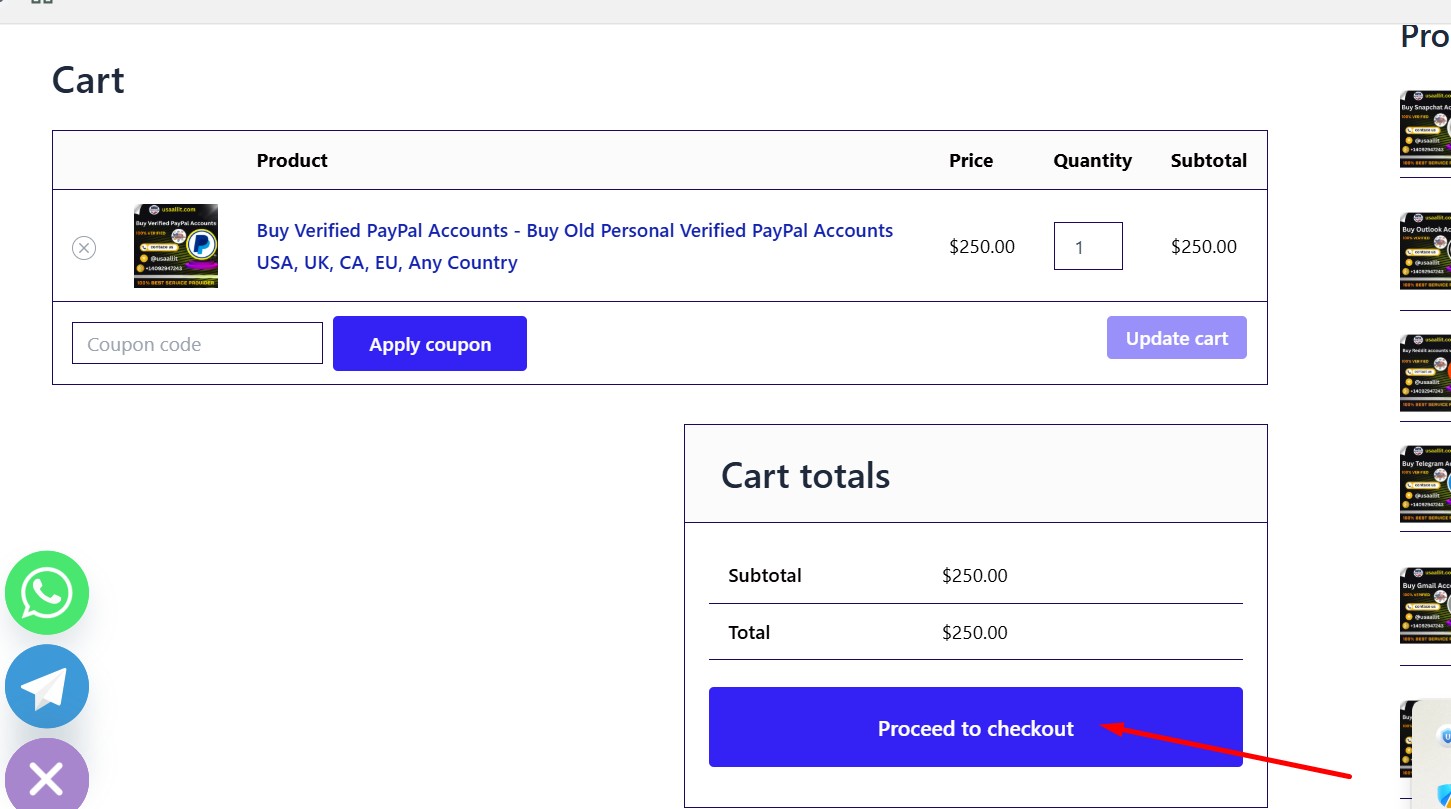Screen dimensions: 1451x809
Task: Select the quantity input box
Action: click(1088, 245)
